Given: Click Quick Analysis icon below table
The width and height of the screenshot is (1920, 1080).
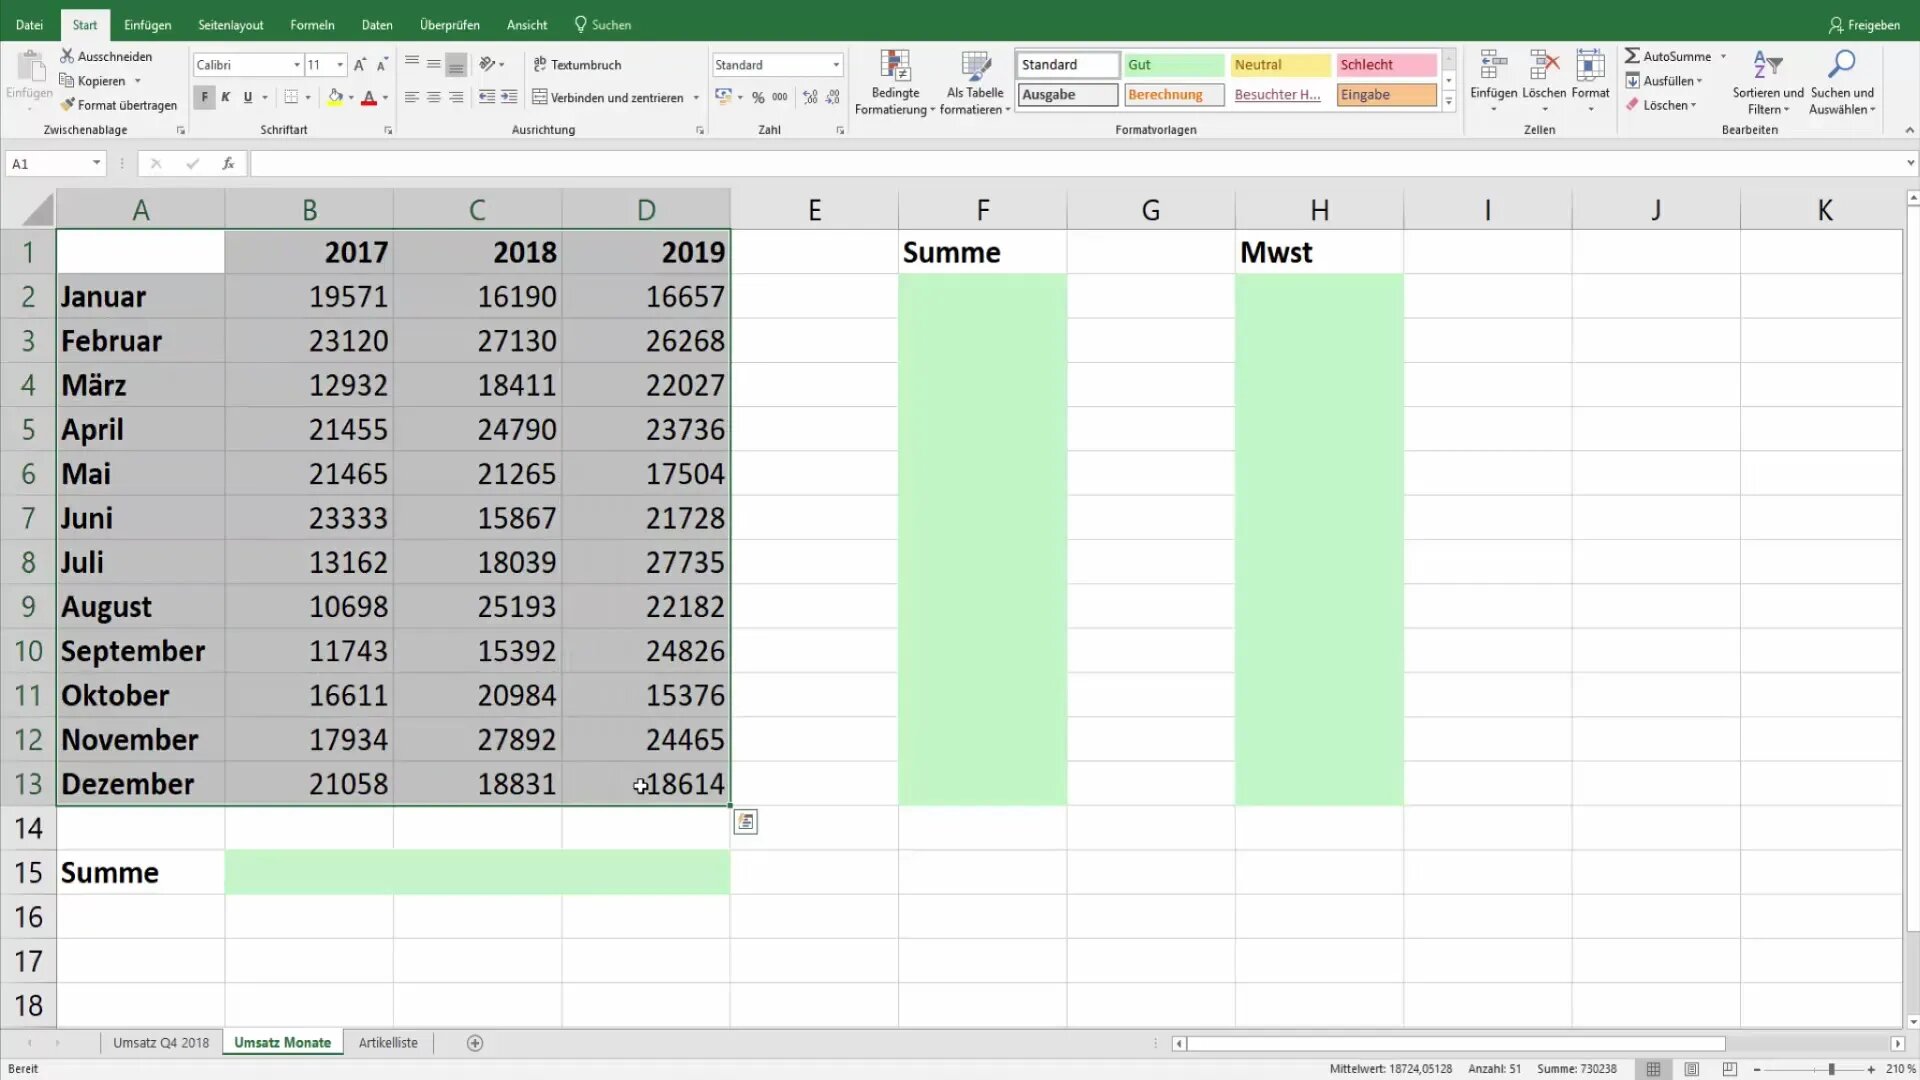Looking at the screenshot, I should pyautogui.click(x=745, y=822).
